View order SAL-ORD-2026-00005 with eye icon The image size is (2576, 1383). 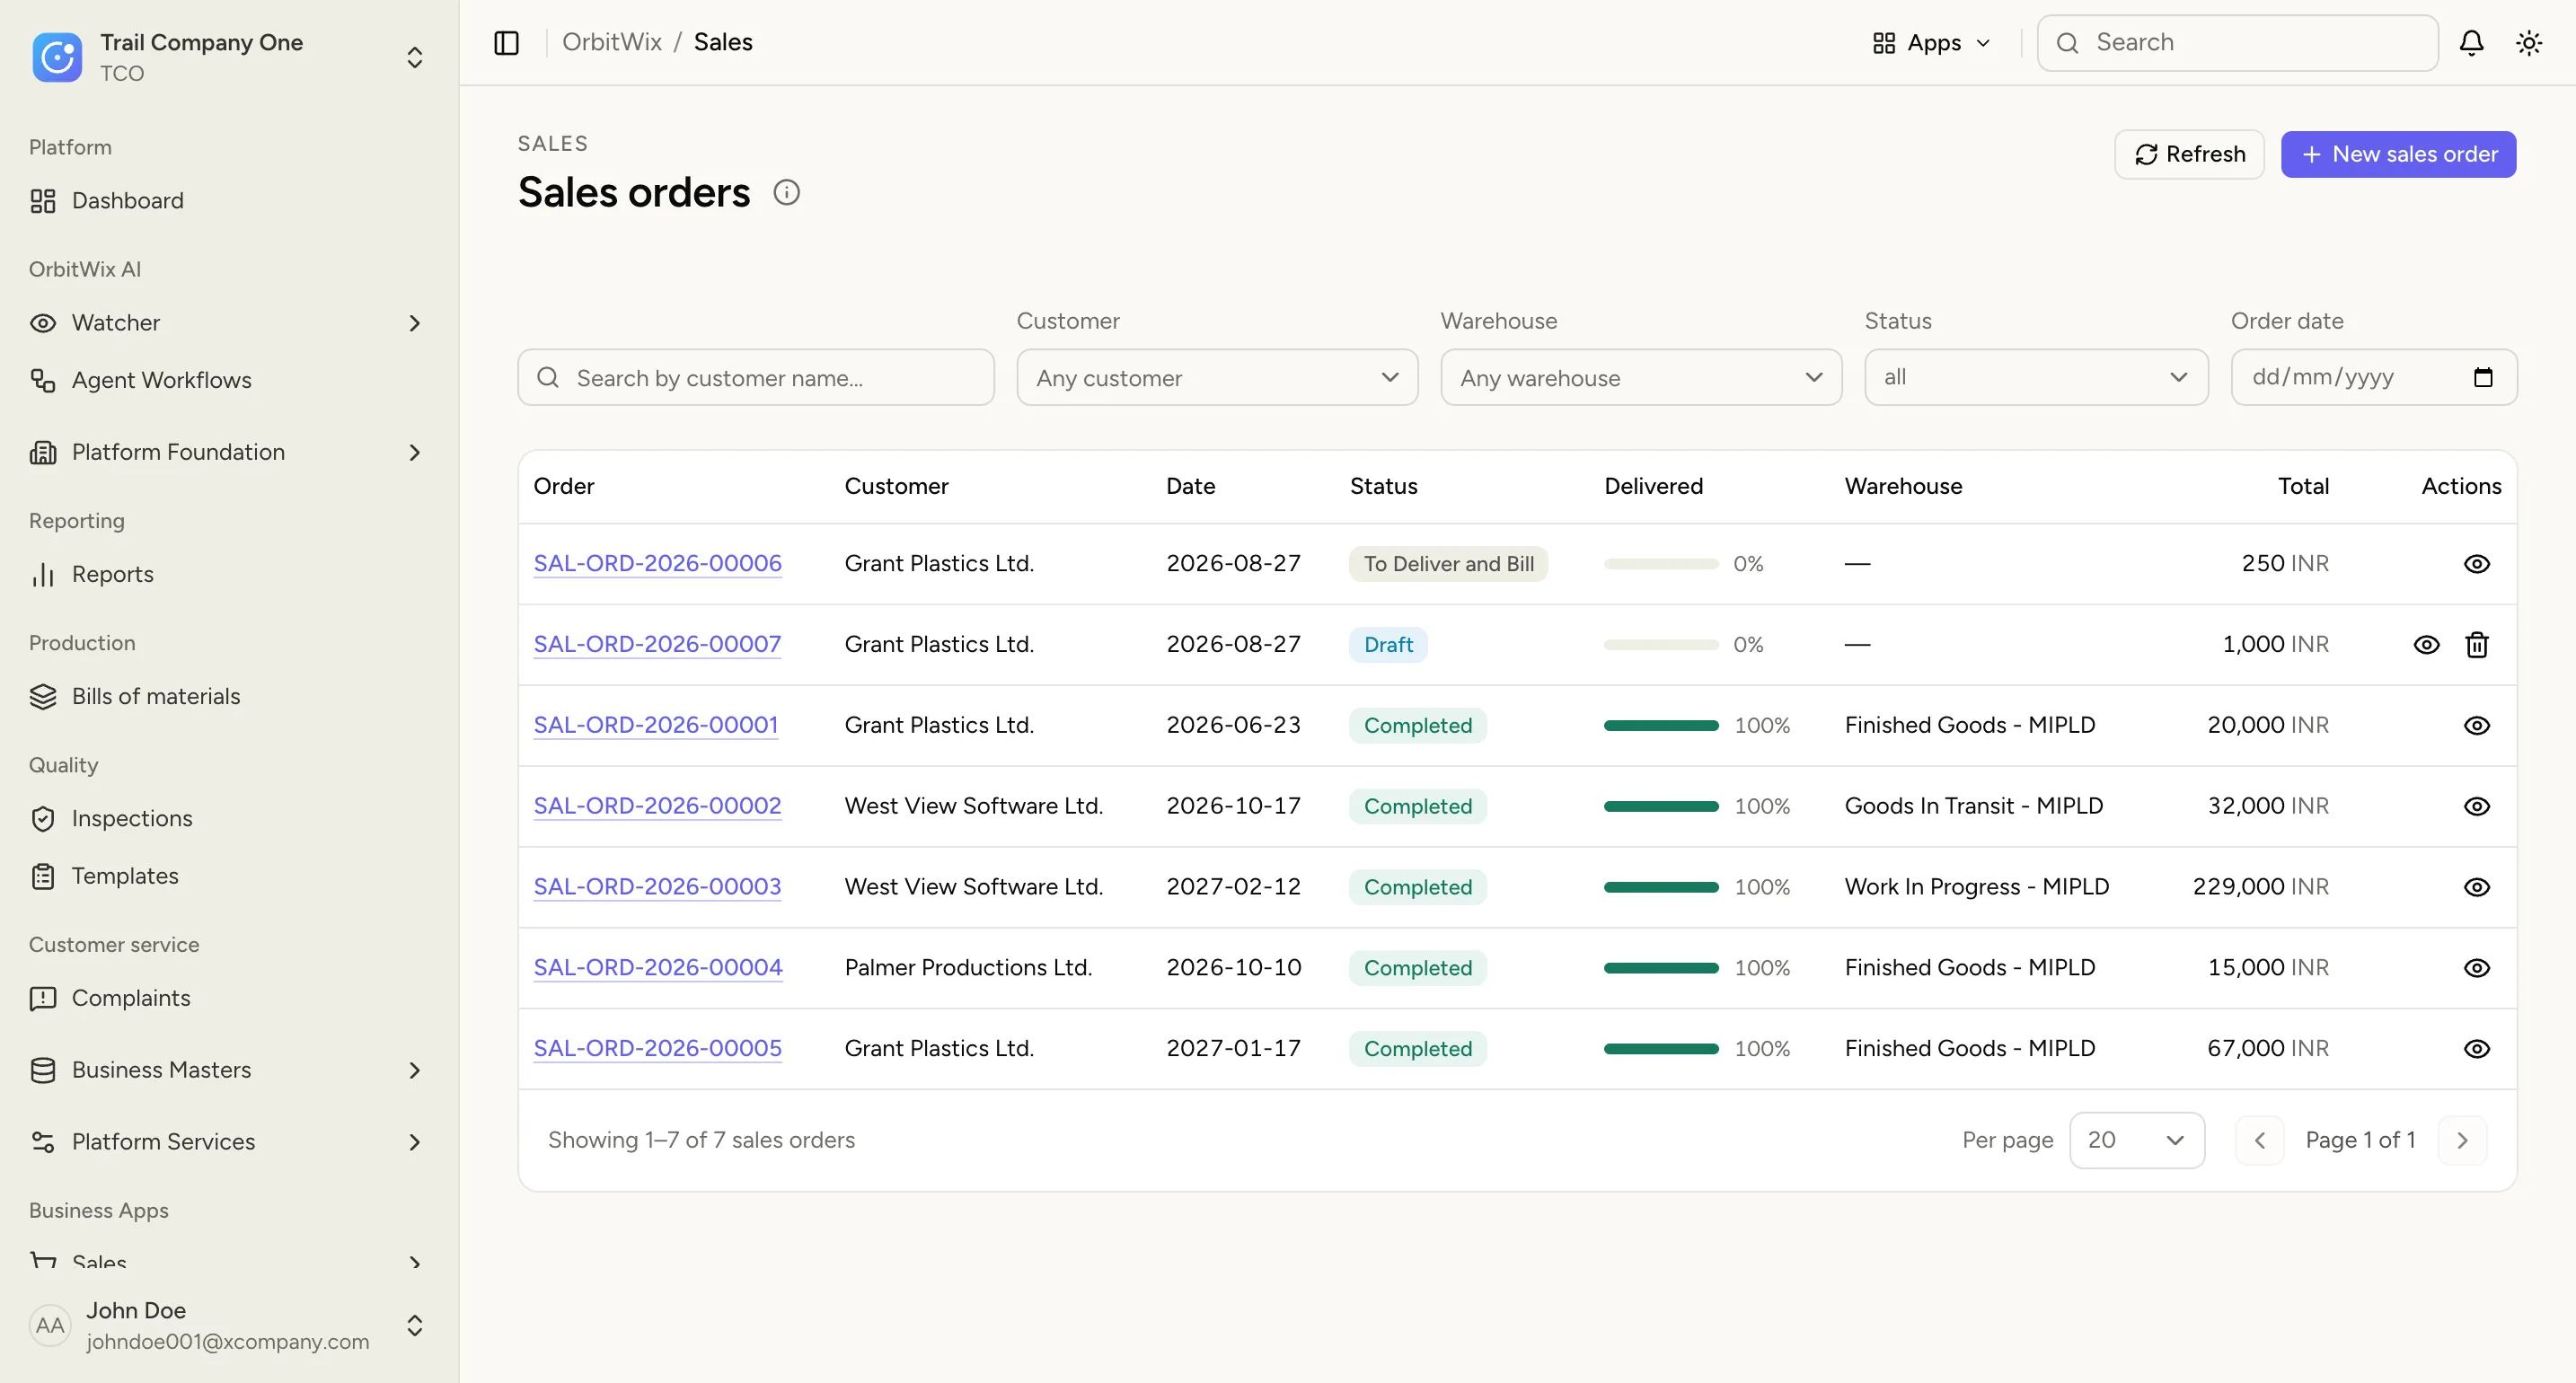click(2477, 1049)
